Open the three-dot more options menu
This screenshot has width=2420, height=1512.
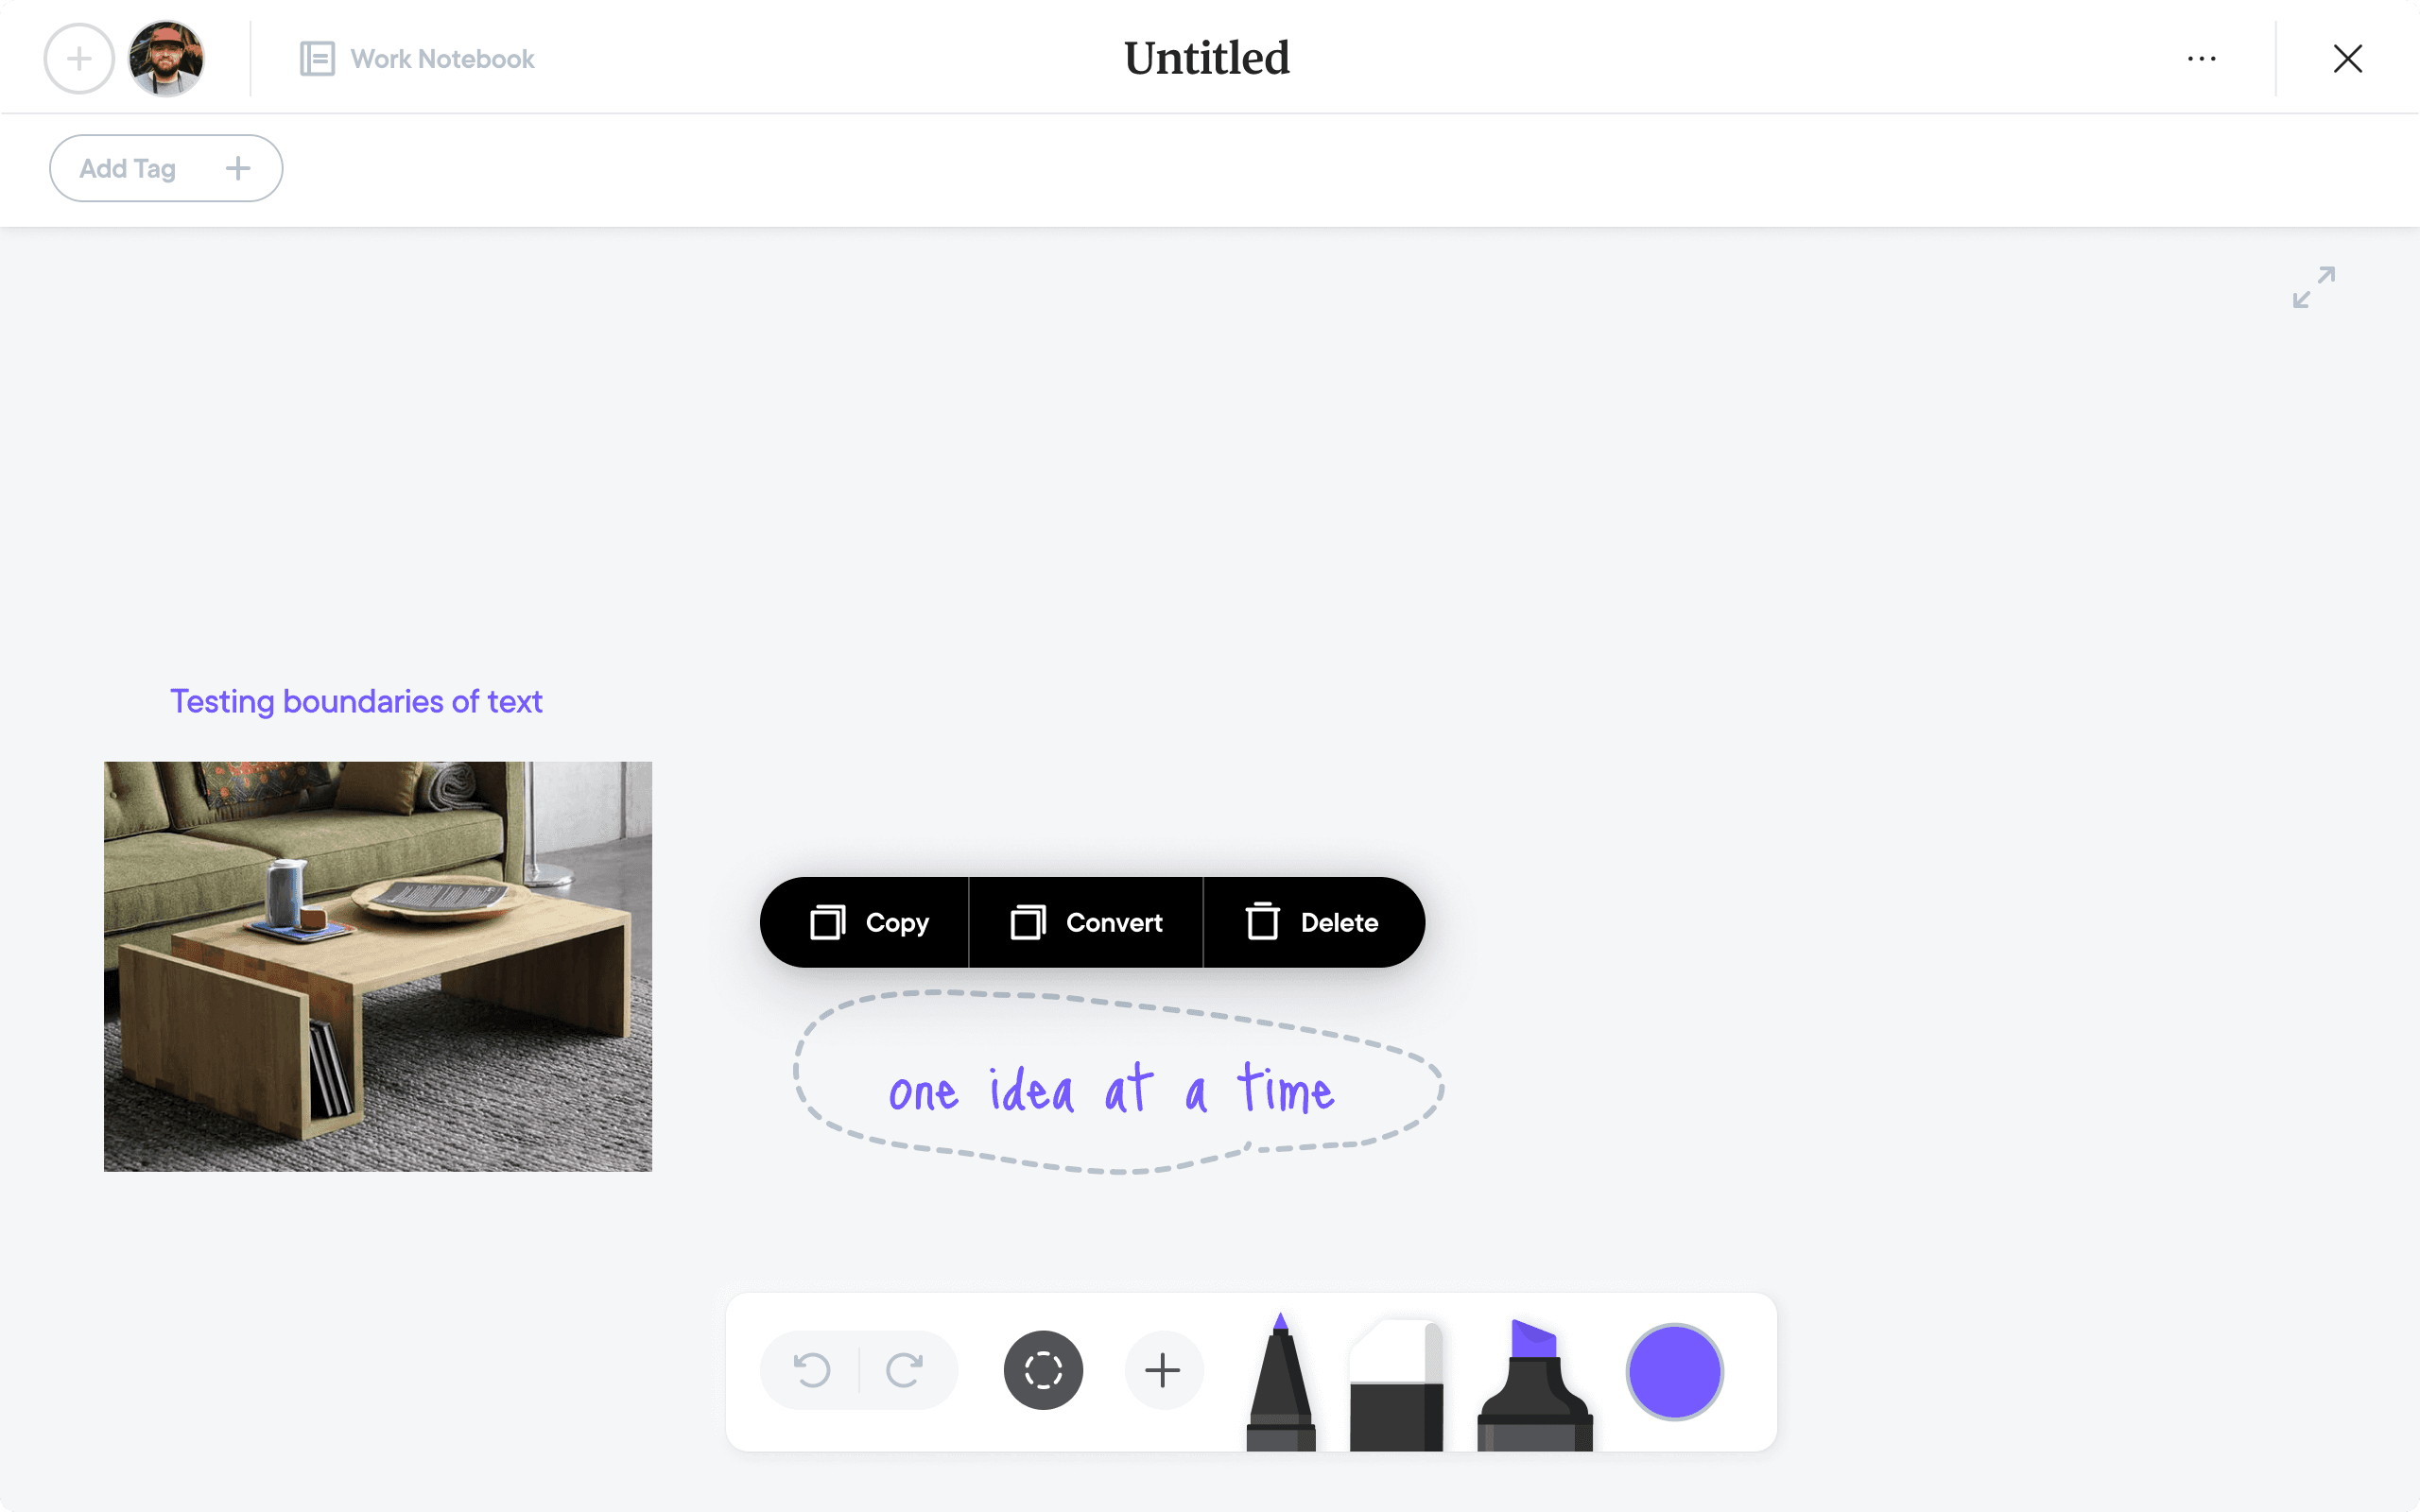2201,59
